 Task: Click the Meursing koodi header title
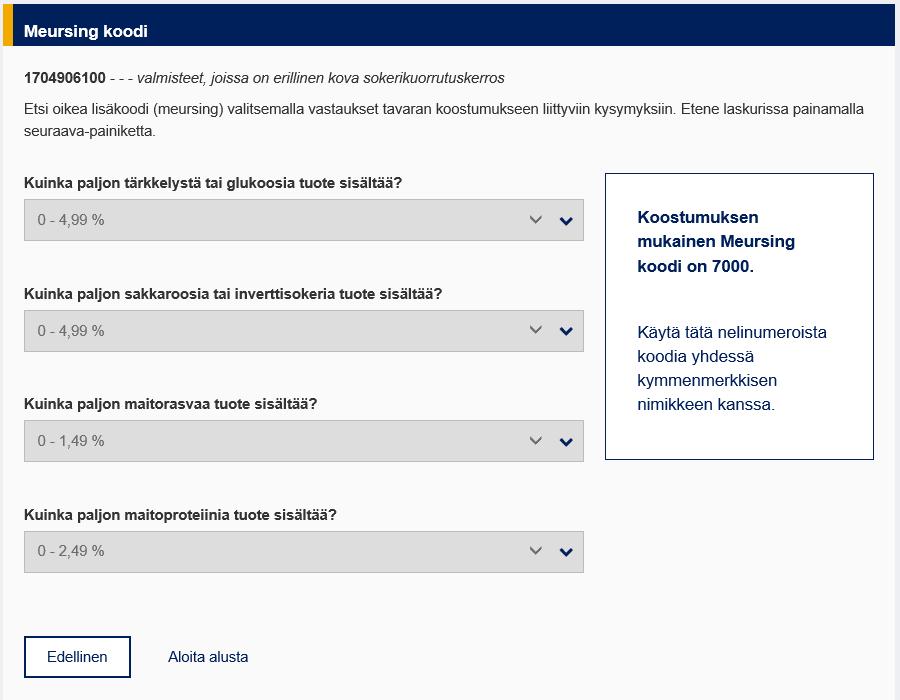pyautogui.click(x=86, y=31)
